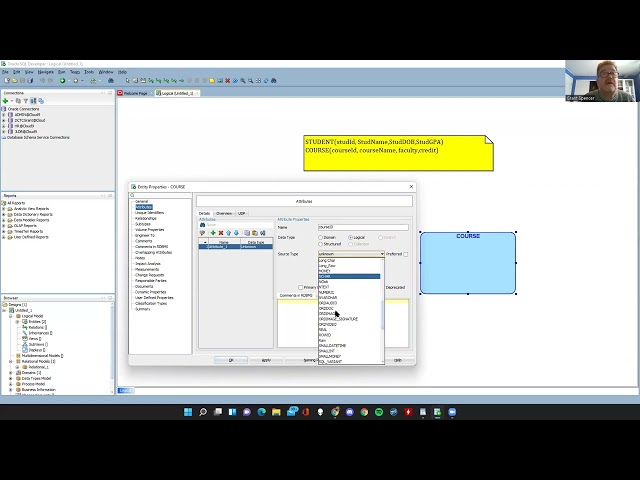Move attribute up with blue up arrow
640x480 pixels.
(x=229, y=233)
